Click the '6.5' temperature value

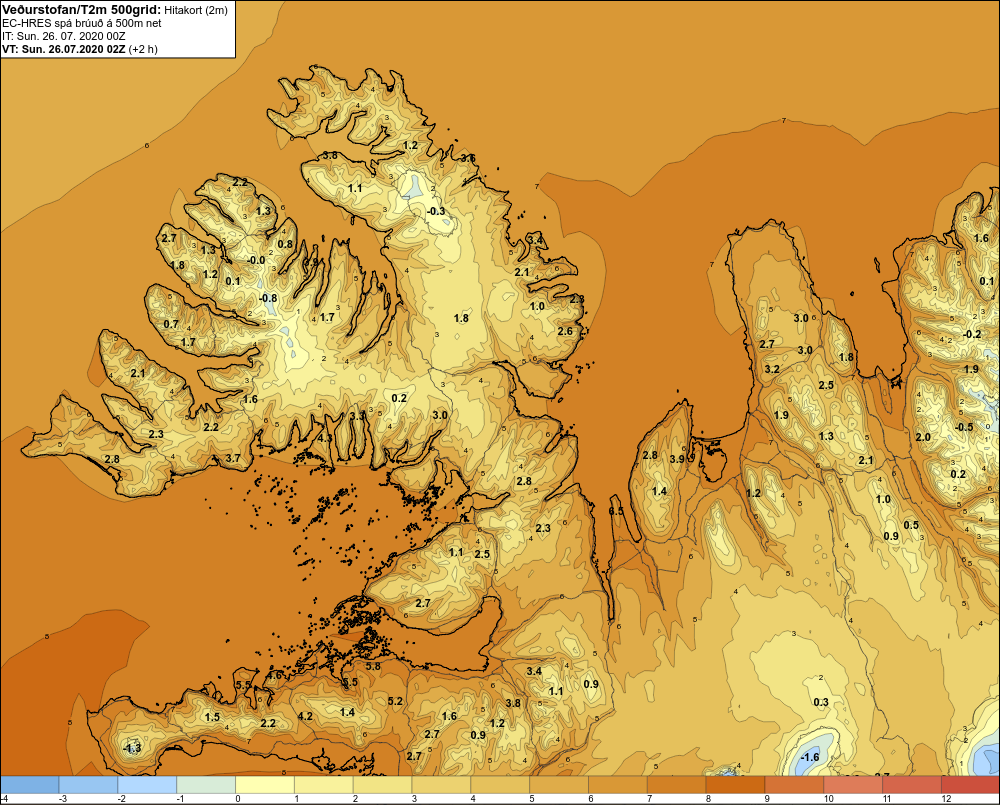click(x=616, y=512)
